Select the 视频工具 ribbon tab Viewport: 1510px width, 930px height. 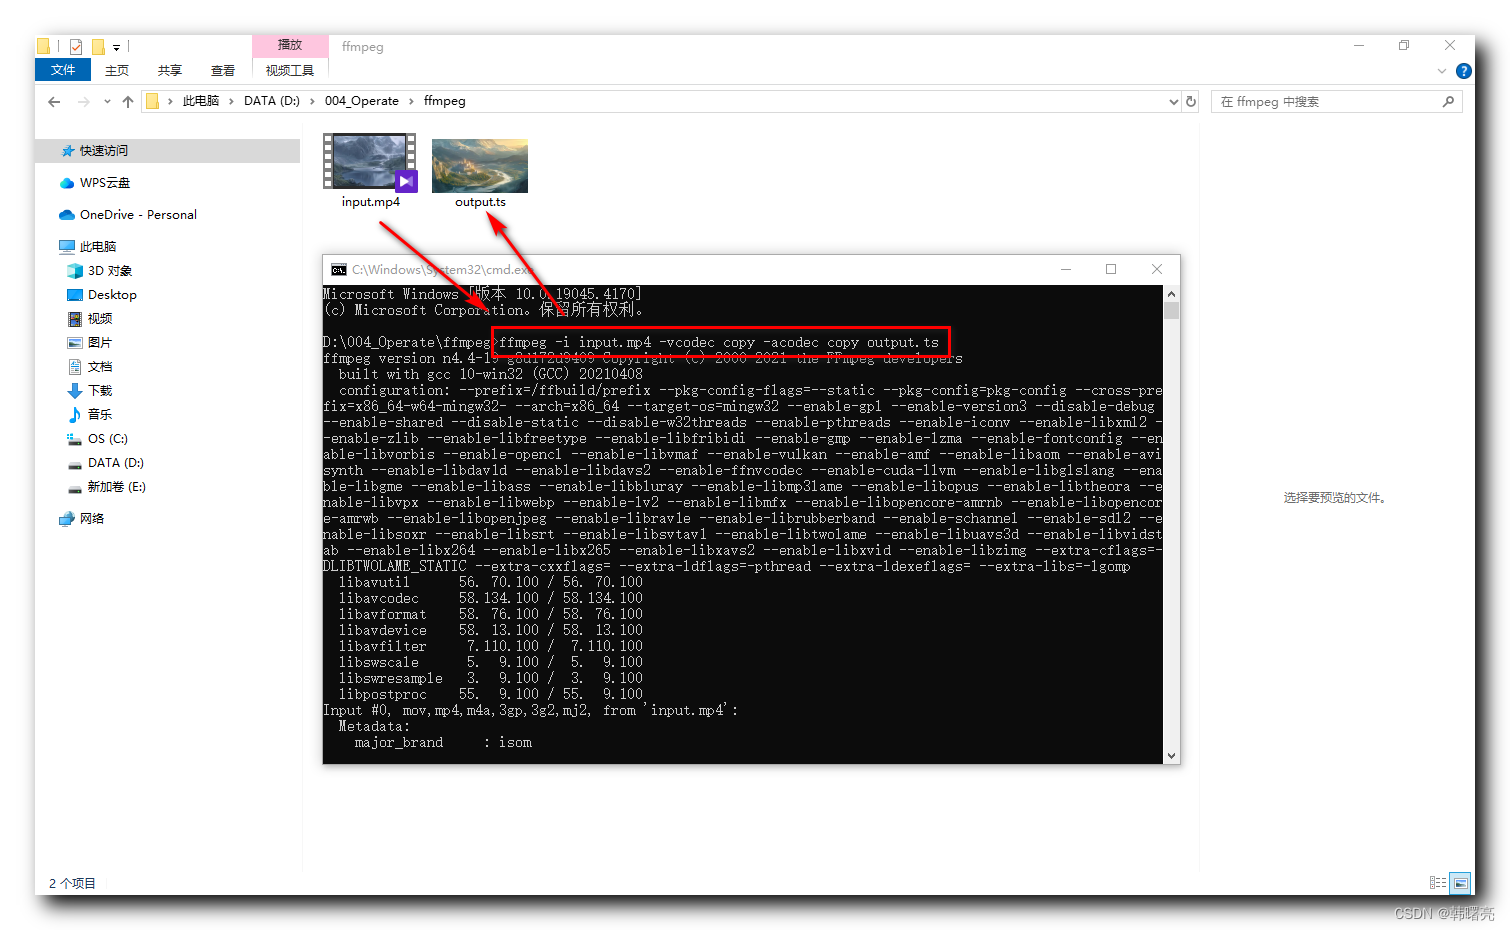[x=290, y=70]
